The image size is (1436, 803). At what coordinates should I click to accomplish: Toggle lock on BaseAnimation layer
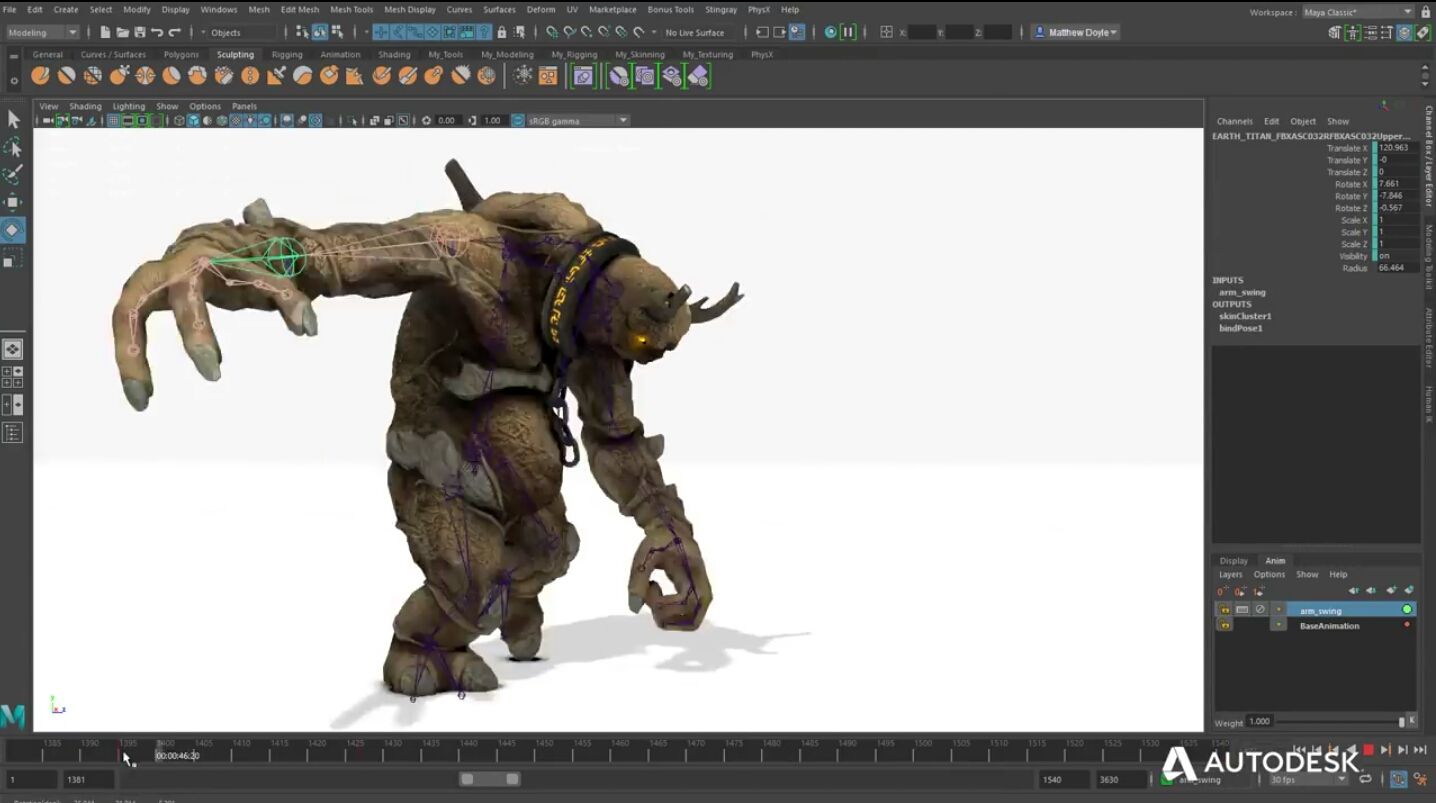click(x=1225, y=626)
